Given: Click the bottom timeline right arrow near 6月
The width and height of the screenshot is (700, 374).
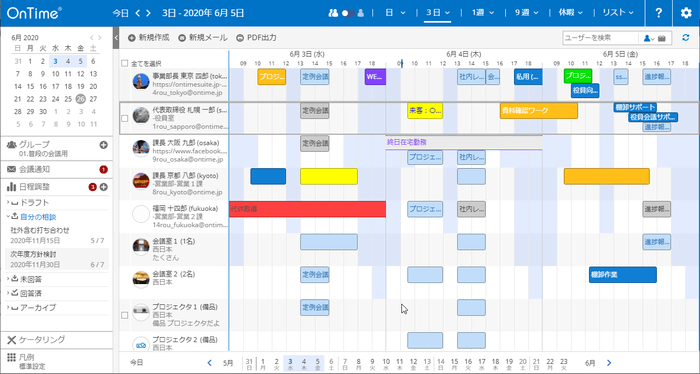Looking at the screenshot, I should pyautogui.click(x=609, y=363).
